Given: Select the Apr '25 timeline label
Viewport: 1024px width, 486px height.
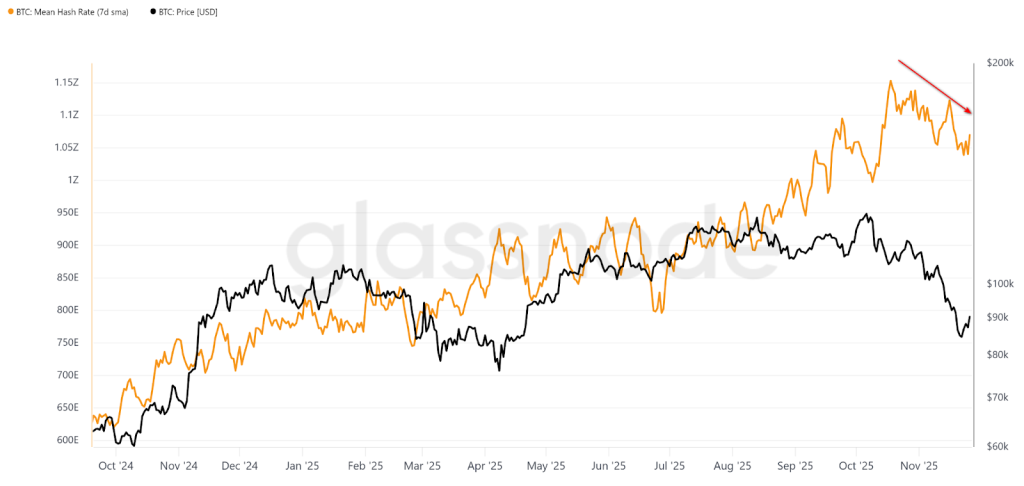Looking at the screenshot, I should coord(485,466).
